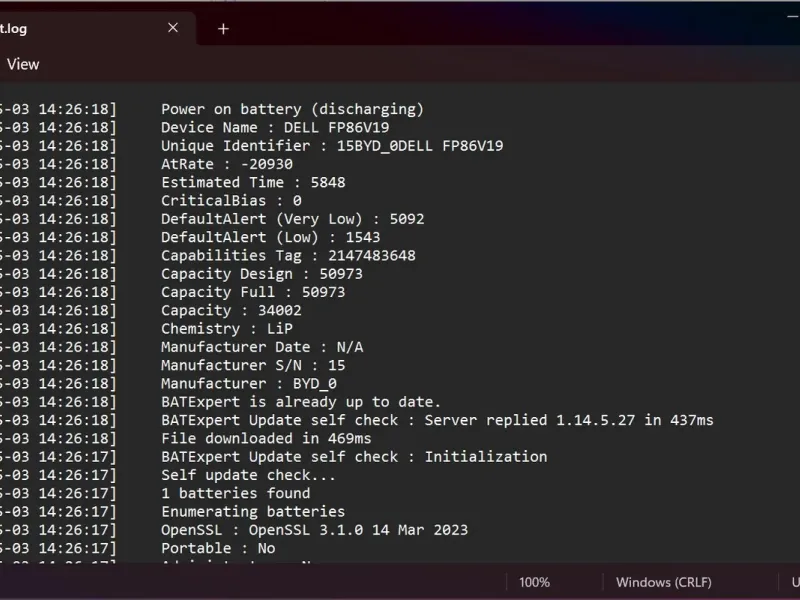Click the 'Unique Identifier' log line

click(332, 146)
